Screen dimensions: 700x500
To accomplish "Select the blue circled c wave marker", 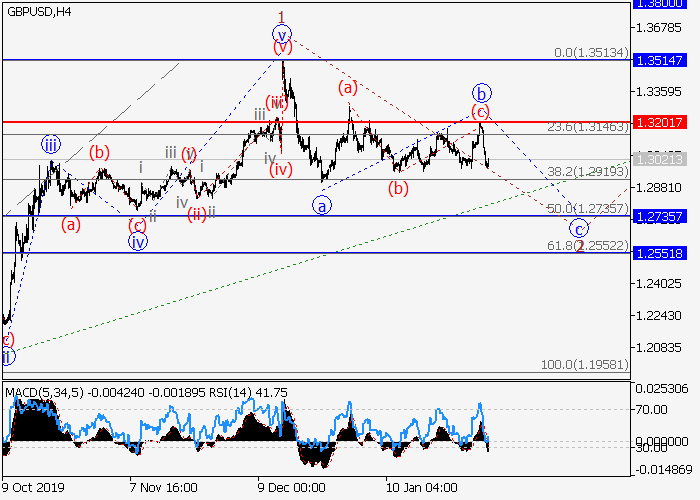I will [x=578, y=227].
